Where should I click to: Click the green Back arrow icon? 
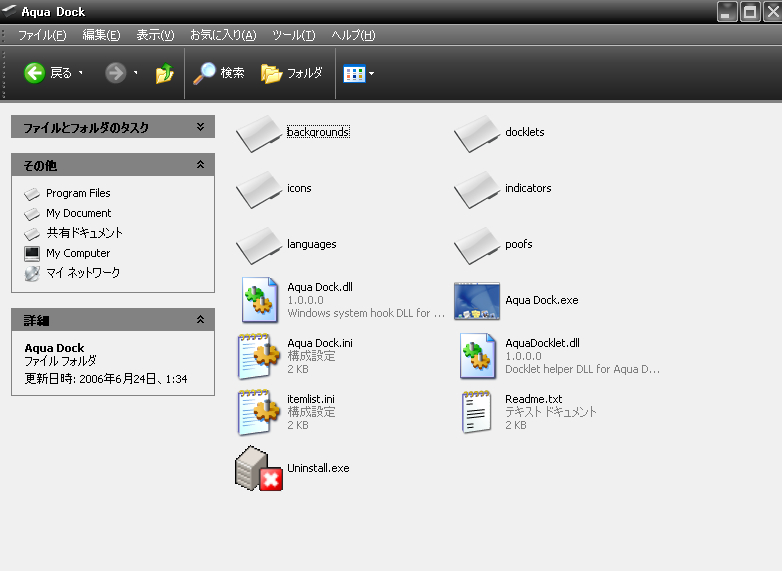point(34,73)
